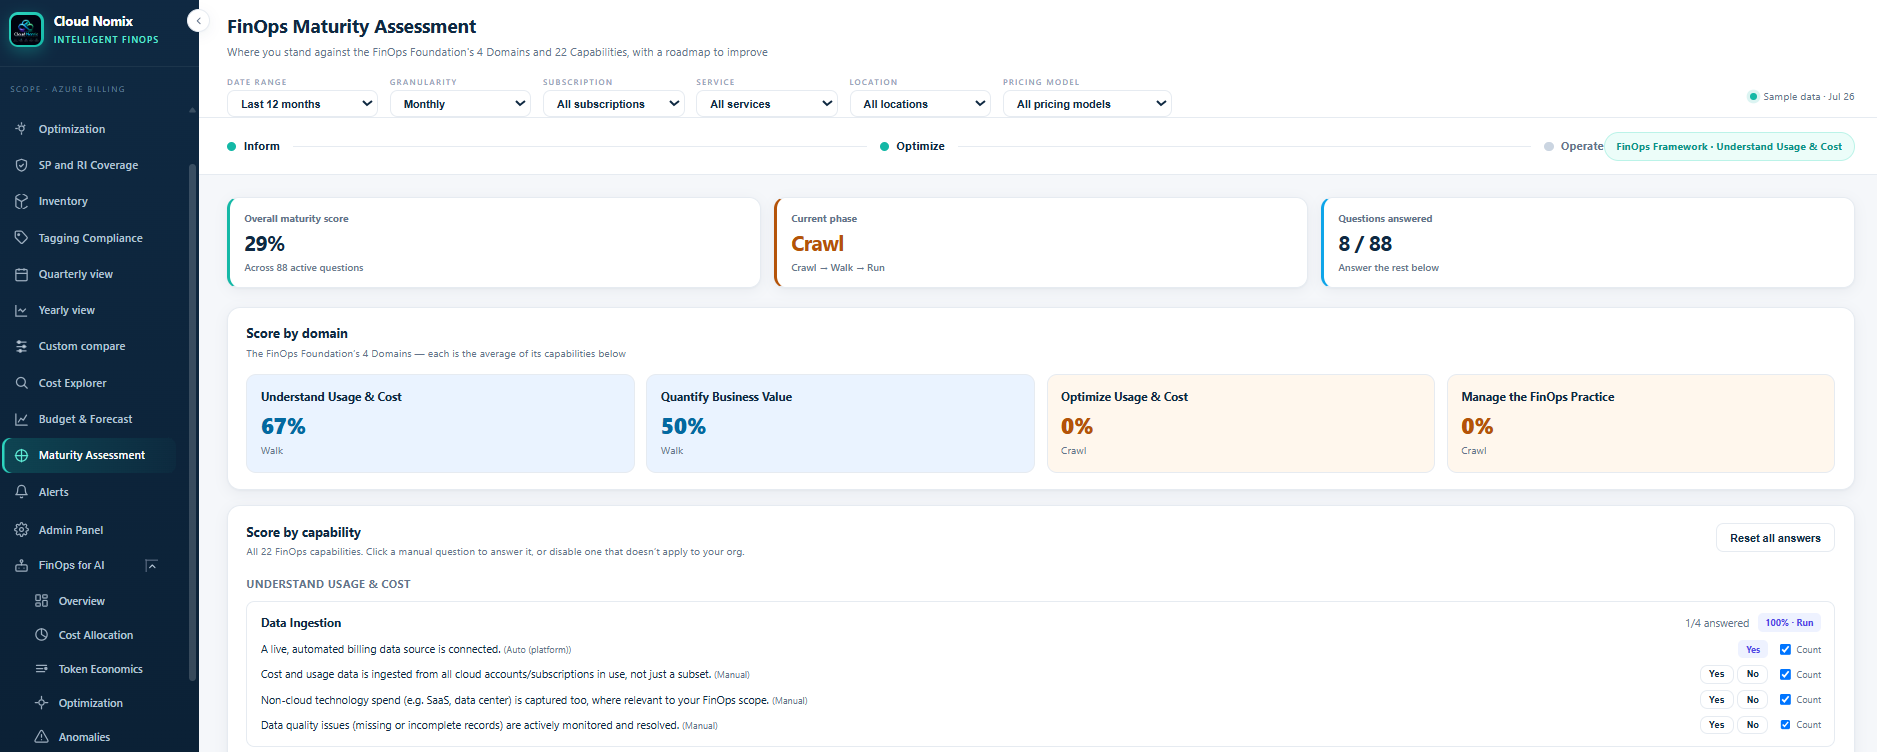Screen dimensions: 1877x752
Task: Open Token Economics under FinOps for AI
Action: click(100, 669)
